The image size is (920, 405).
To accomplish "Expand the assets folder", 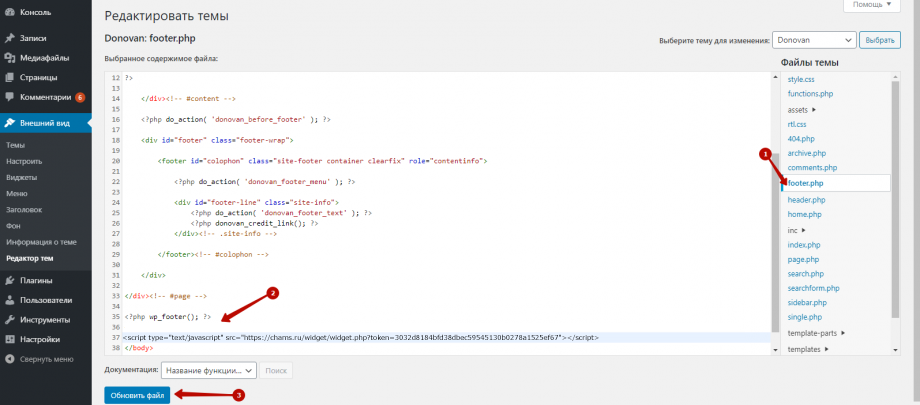I will click(x=802, y=109).
